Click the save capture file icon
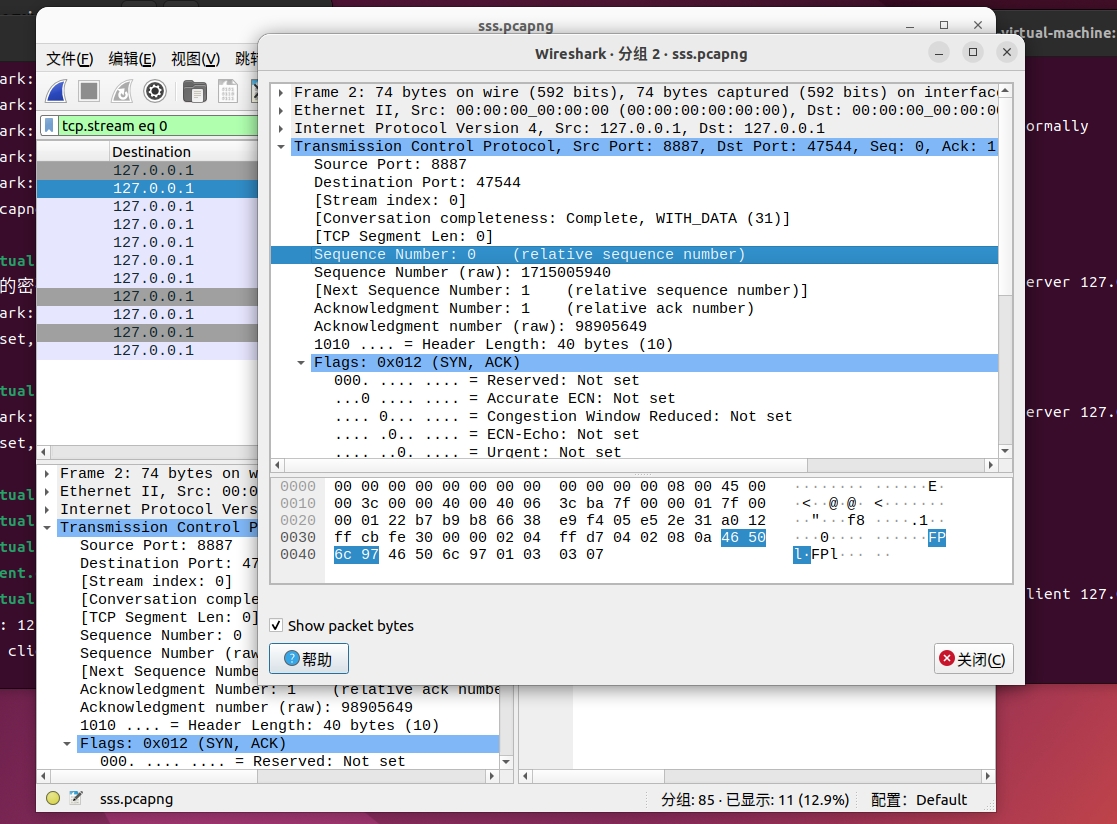Image resolution: width=1117 pixels, height=824 pixels. (x=227, y=91)
